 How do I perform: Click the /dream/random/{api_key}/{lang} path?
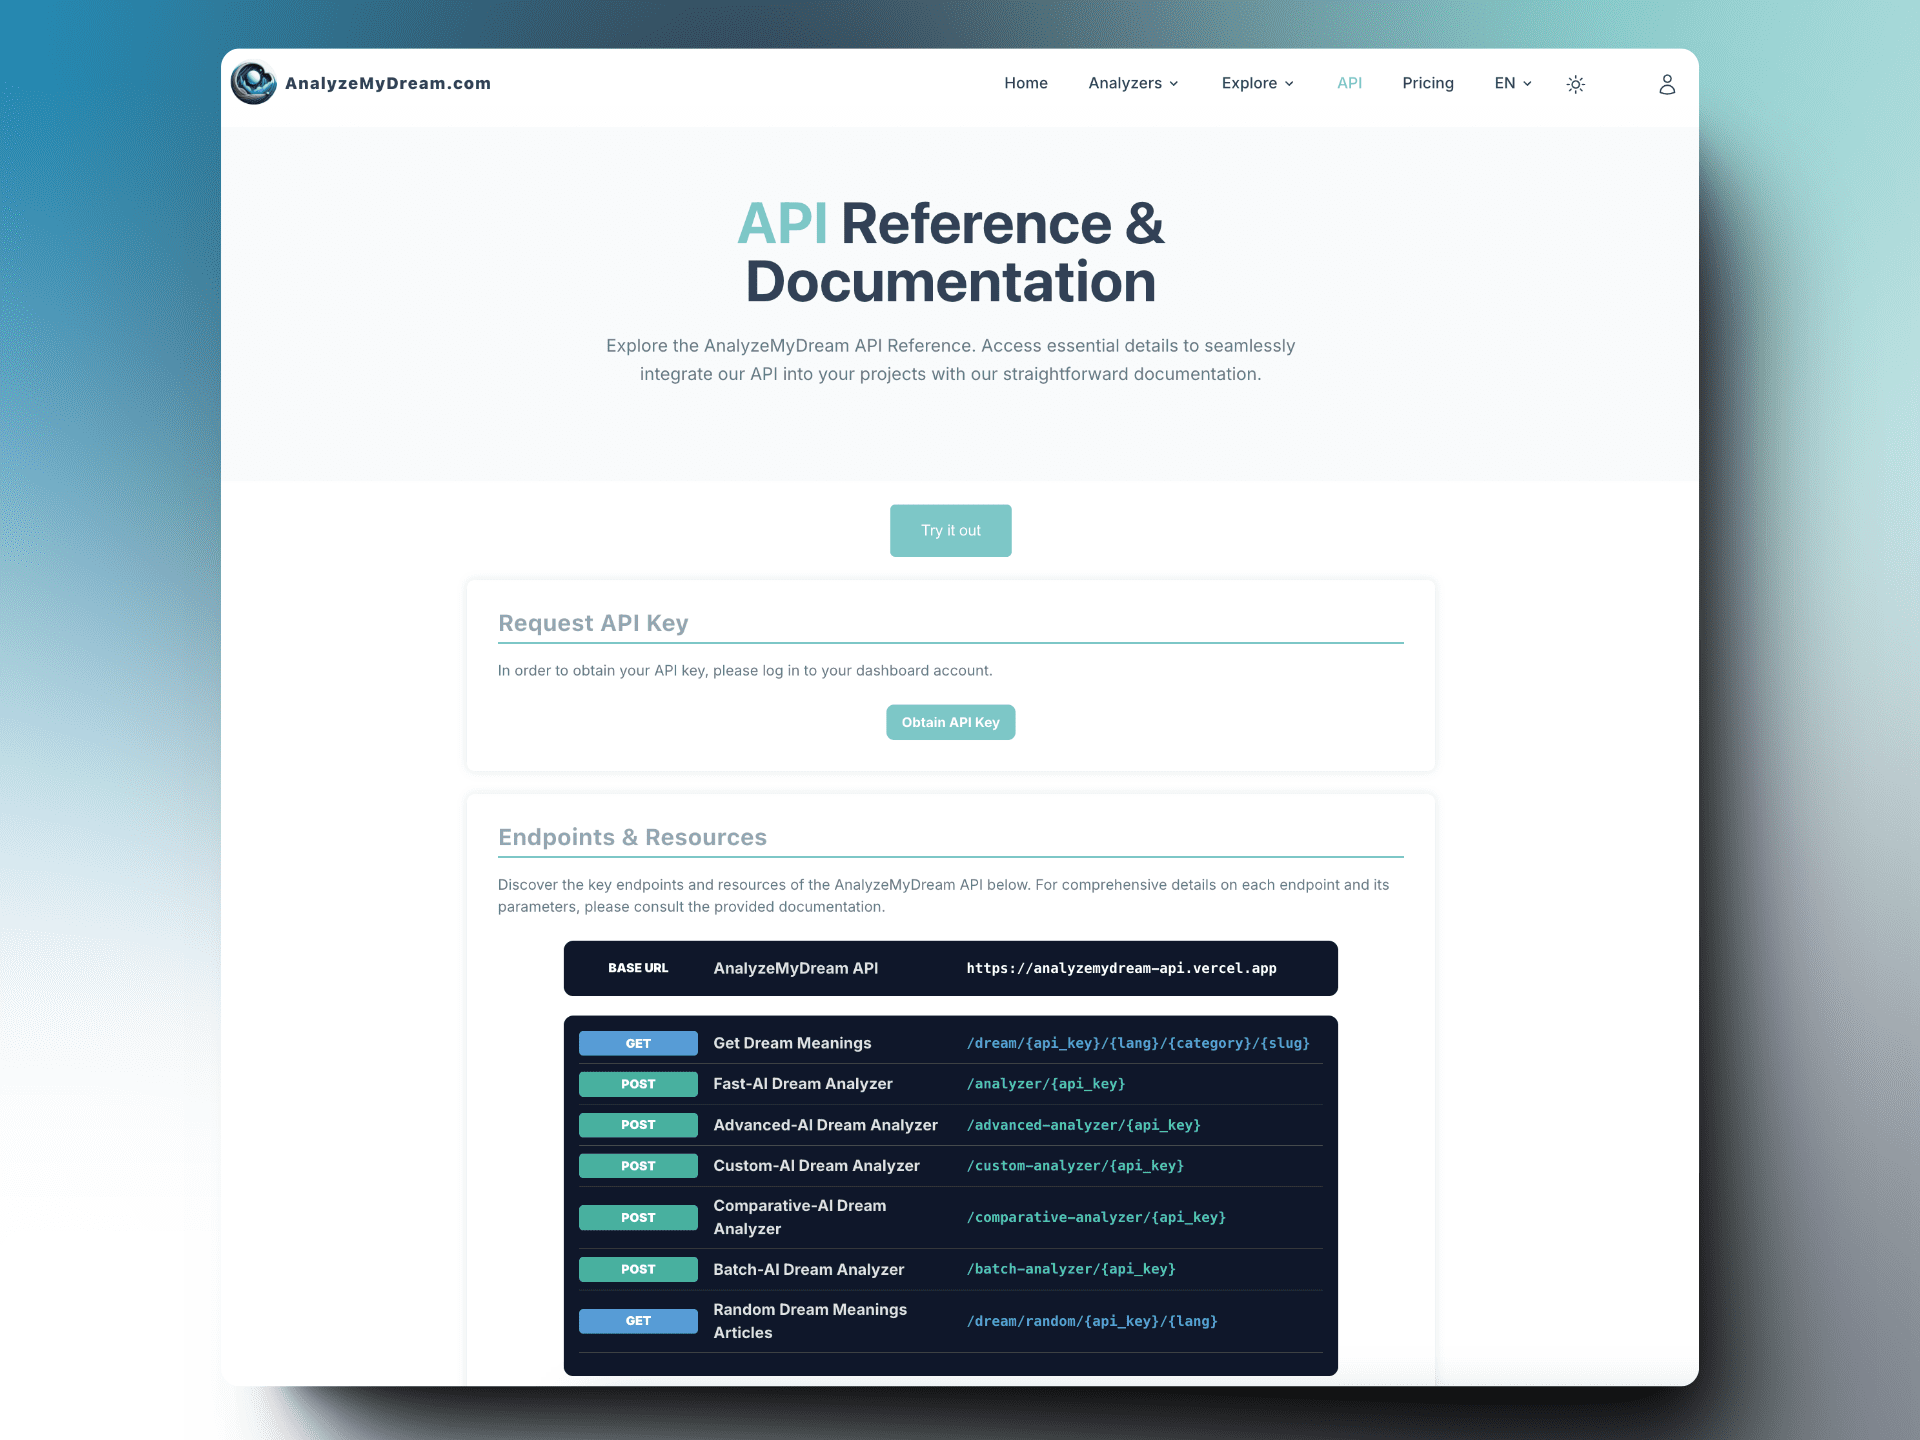[x=1092, y=1321]
